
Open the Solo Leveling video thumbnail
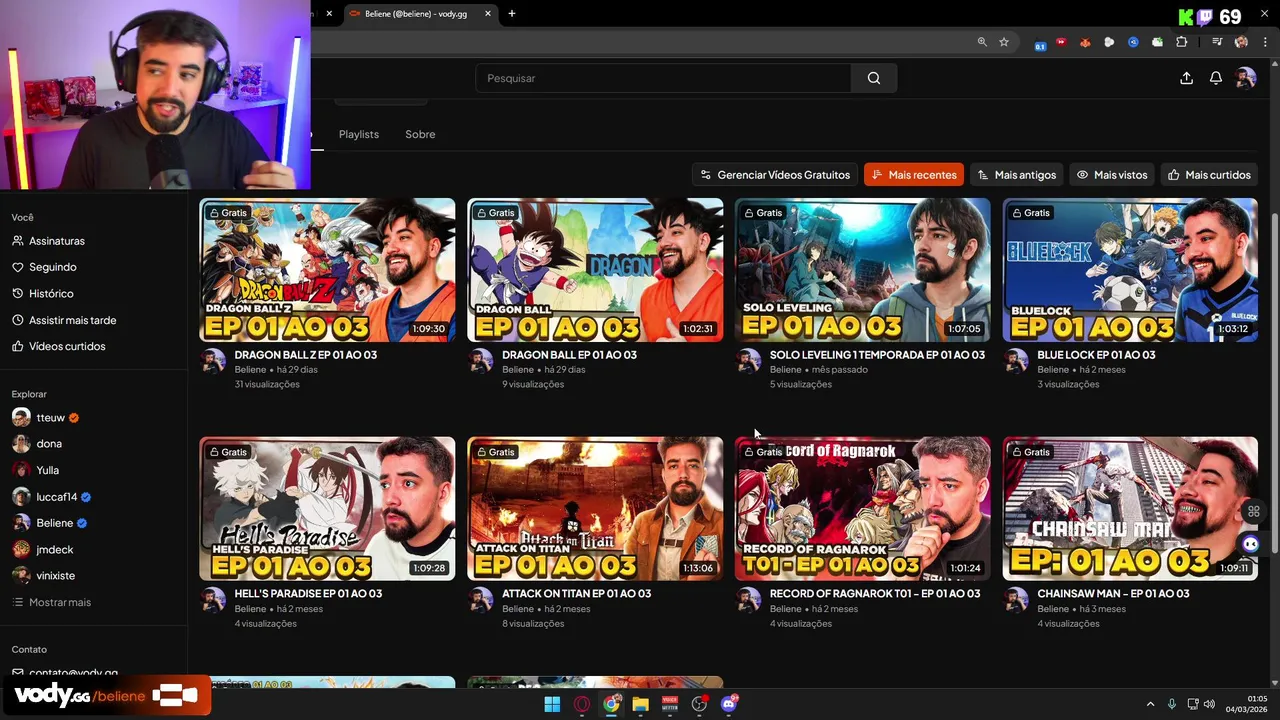point(863,270)
